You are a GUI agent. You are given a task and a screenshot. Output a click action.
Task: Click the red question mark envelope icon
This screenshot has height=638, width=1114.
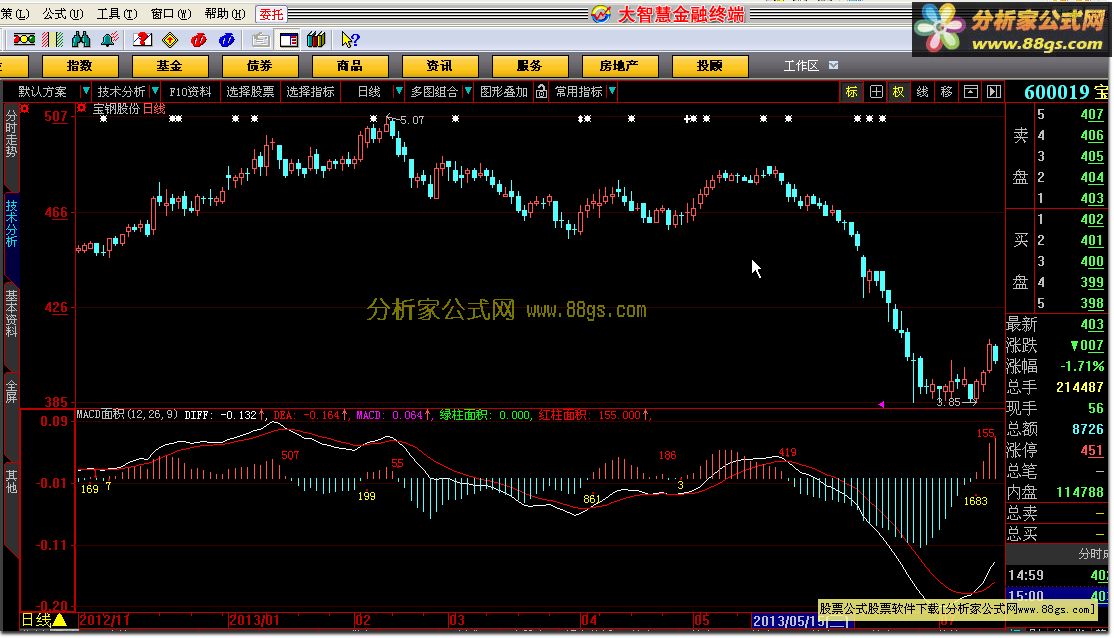pos(143,40)
